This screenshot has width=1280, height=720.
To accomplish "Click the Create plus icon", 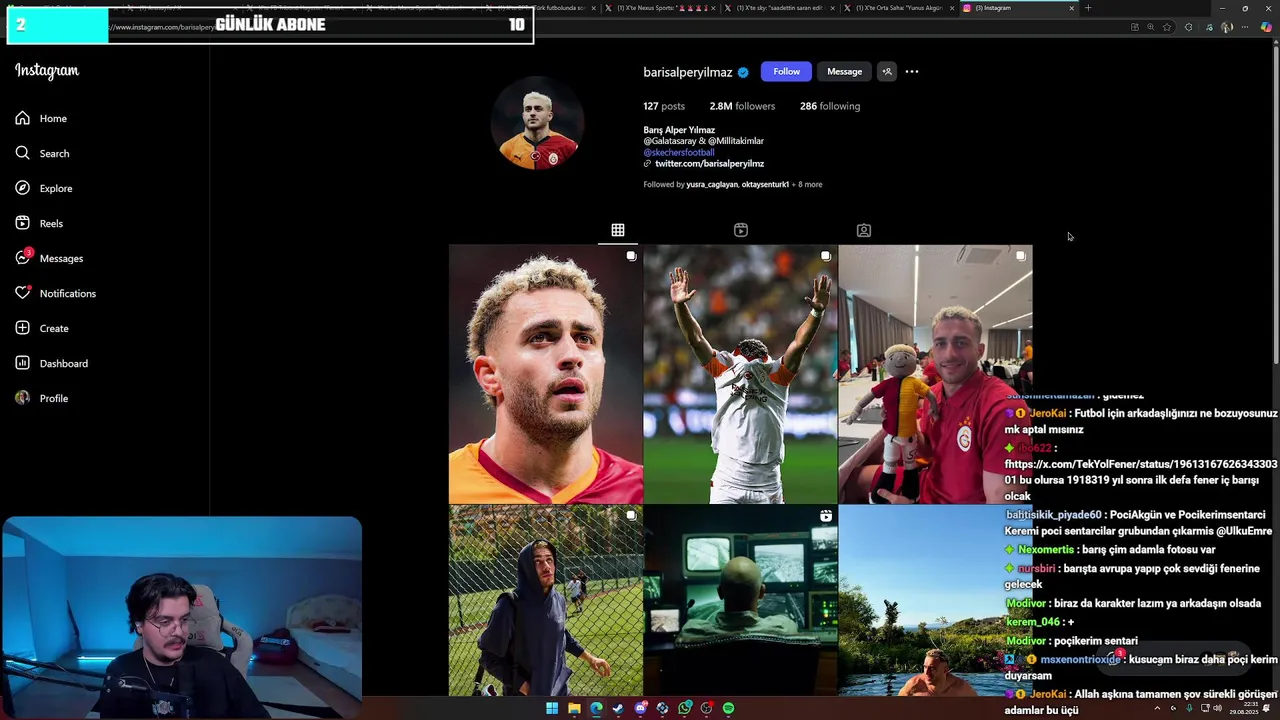I will click(22, 328).
